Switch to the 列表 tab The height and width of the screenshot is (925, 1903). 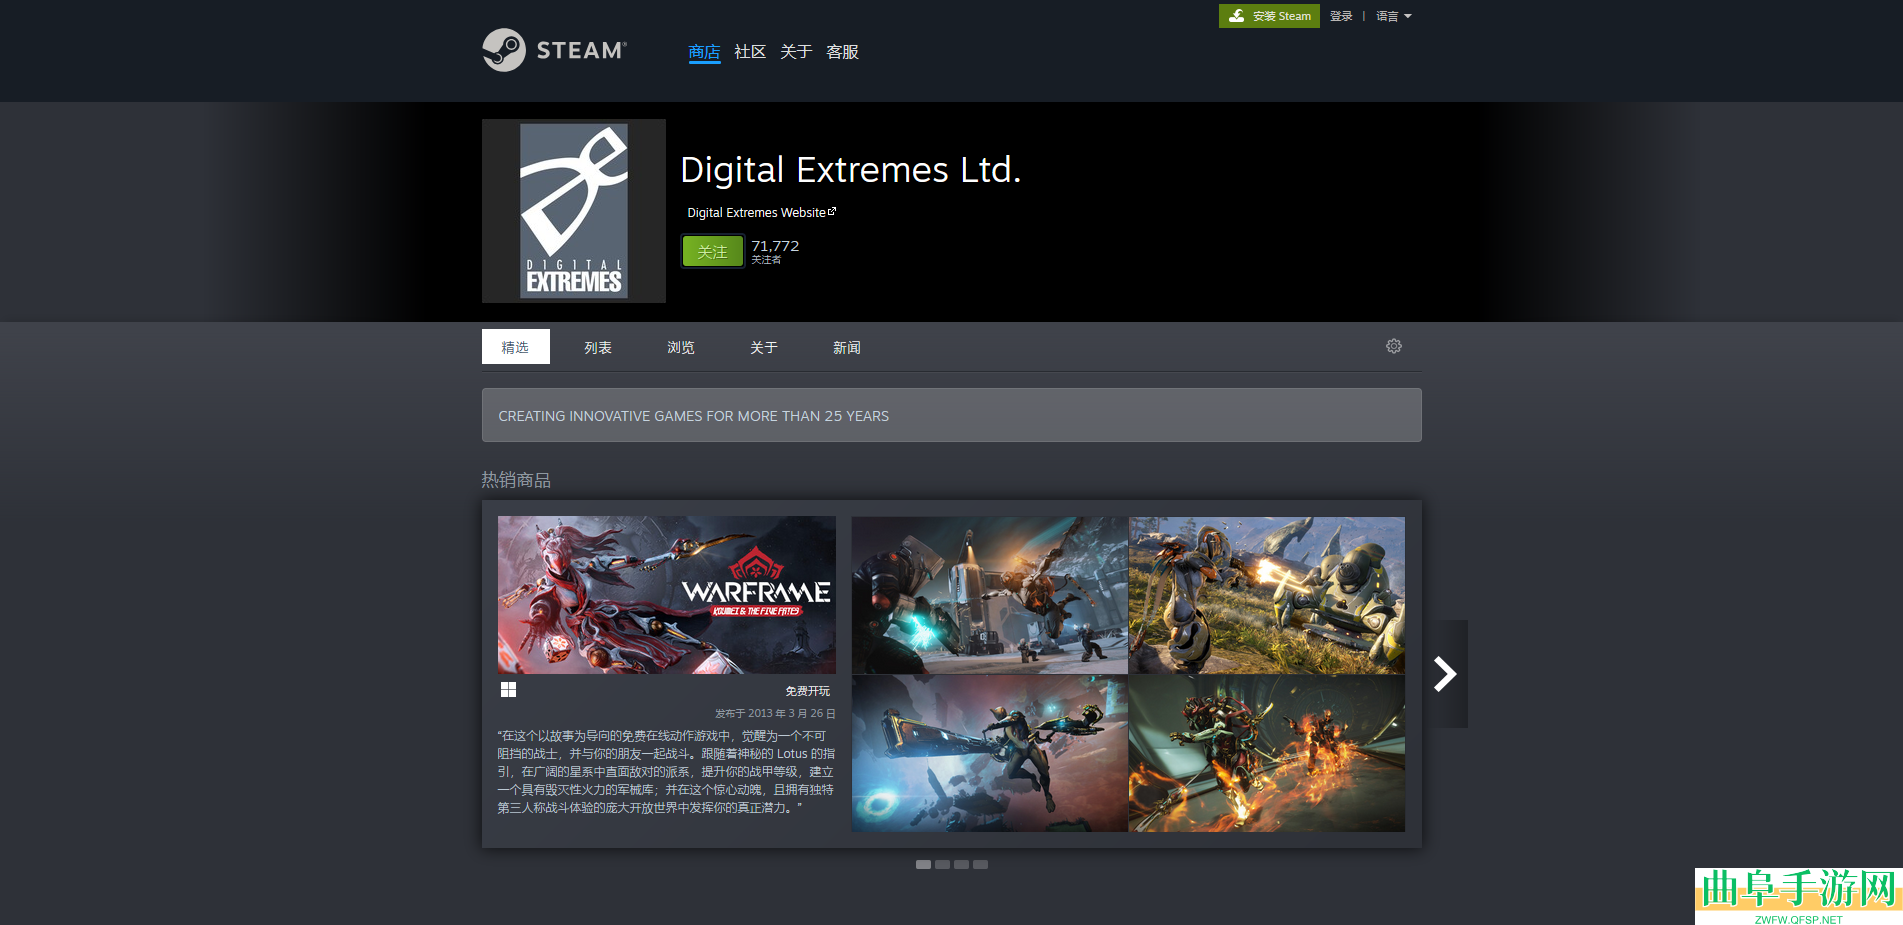tap(598, 347)
